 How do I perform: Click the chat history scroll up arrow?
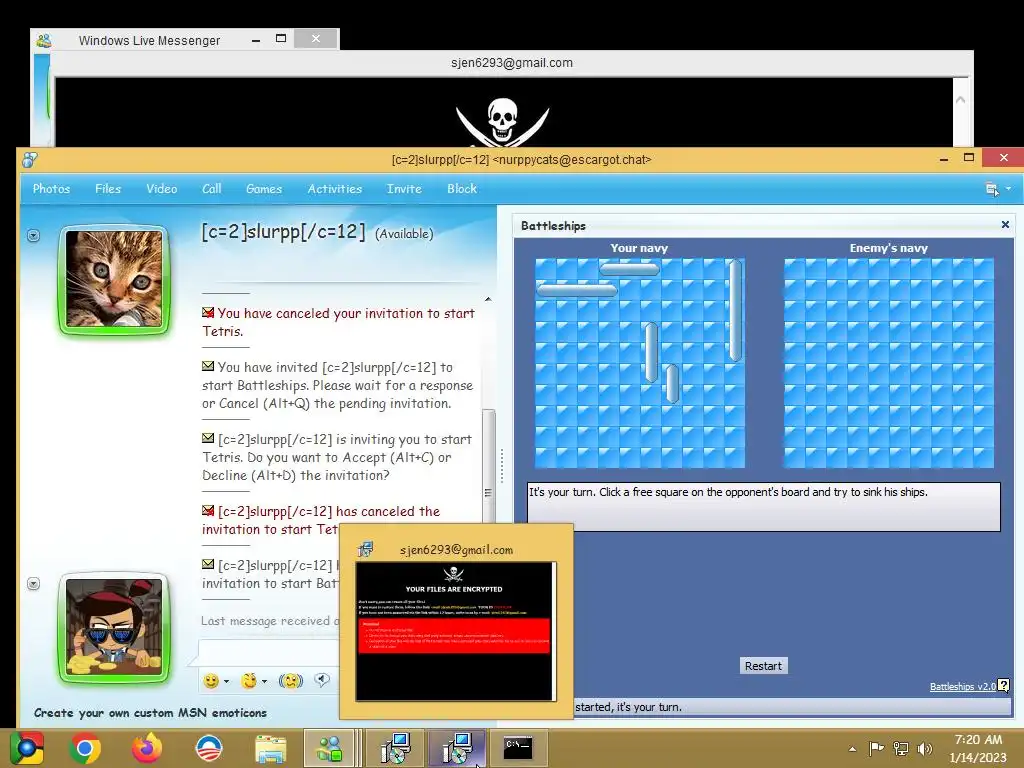pos(488,299)
